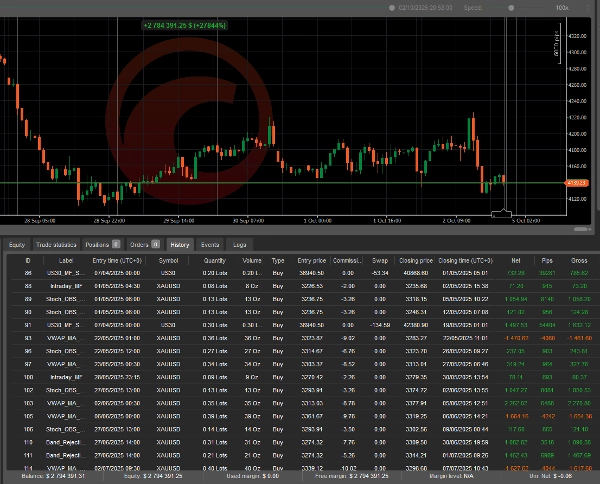Click the commission value in row 114
This screenshot has width=600, height=484.
point(348,468)
